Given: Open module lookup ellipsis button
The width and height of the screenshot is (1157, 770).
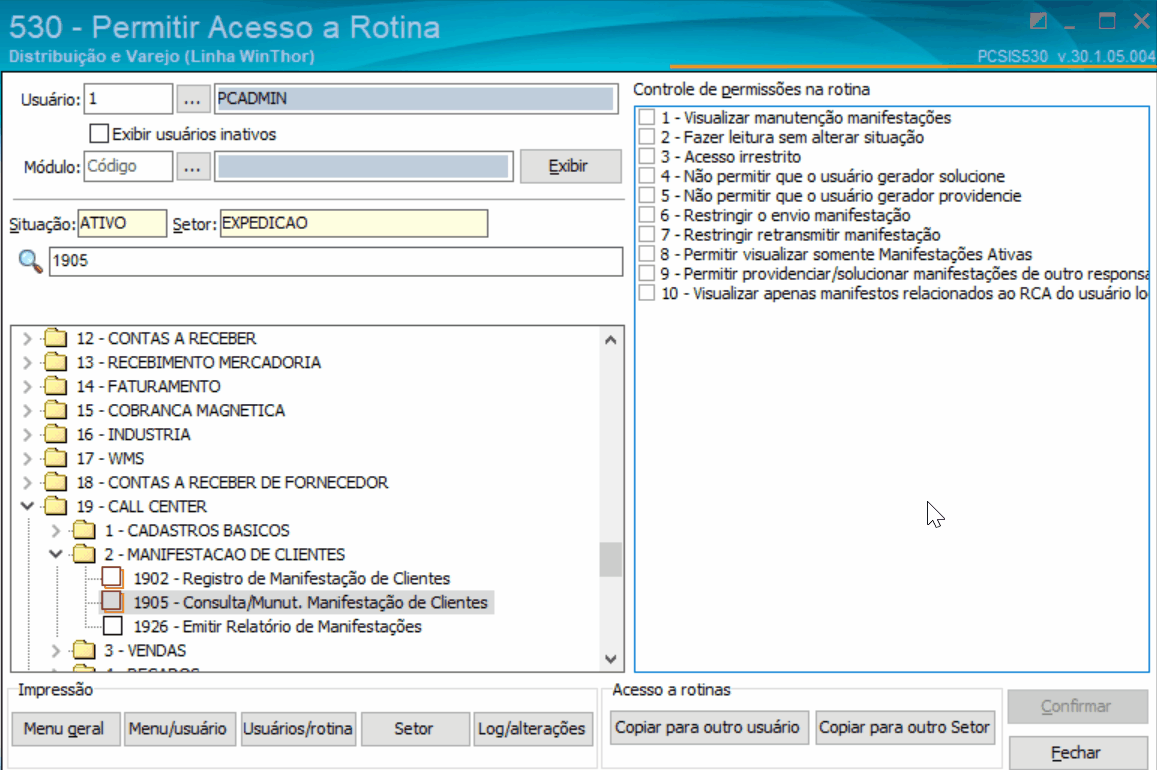Looking at the screenshot, I should (x=193, y=167).
